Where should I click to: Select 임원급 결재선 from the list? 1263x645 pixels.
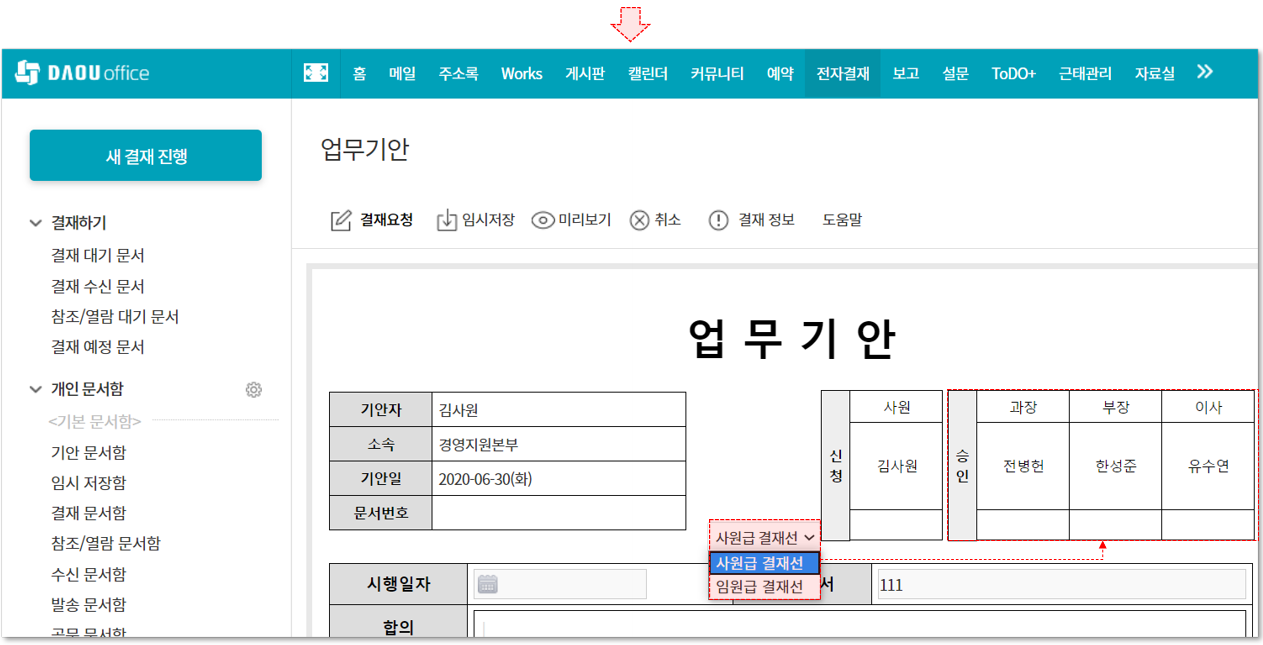760,588
